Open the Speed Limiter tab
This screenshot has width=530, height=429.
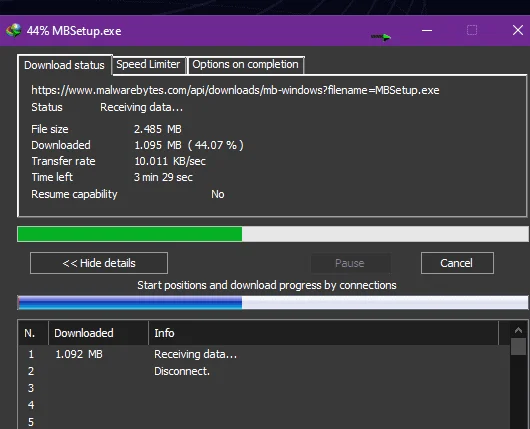[x=148, y=64]
